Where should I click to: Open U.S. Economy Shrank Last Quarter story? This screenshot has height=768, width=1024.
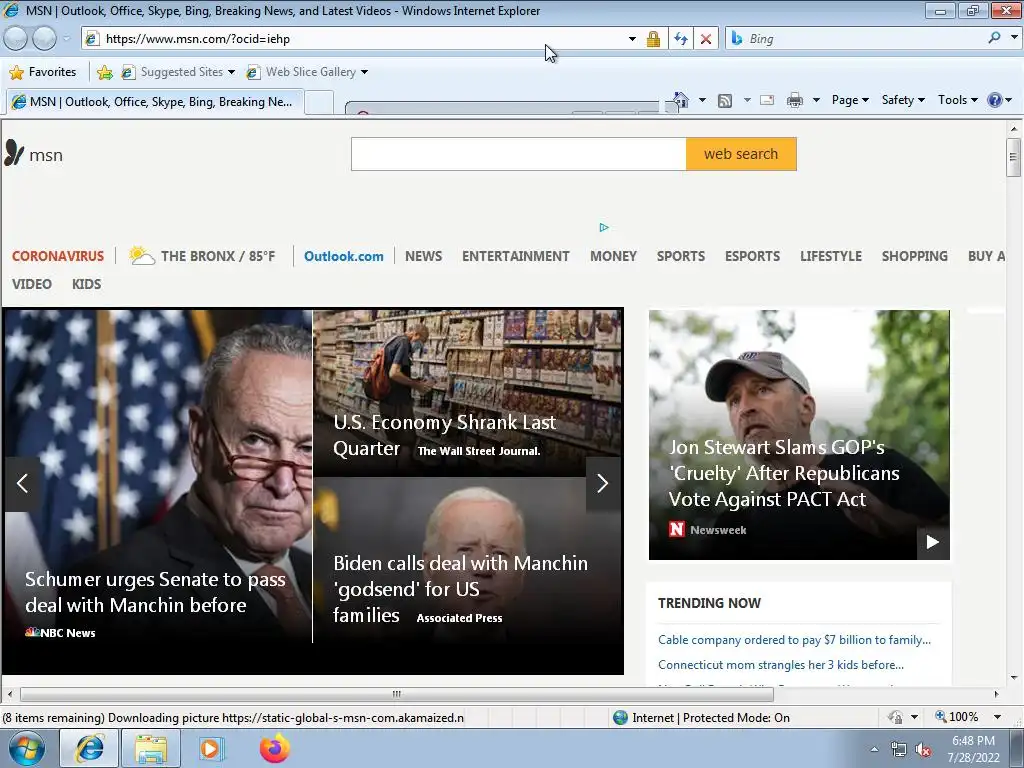444,435
